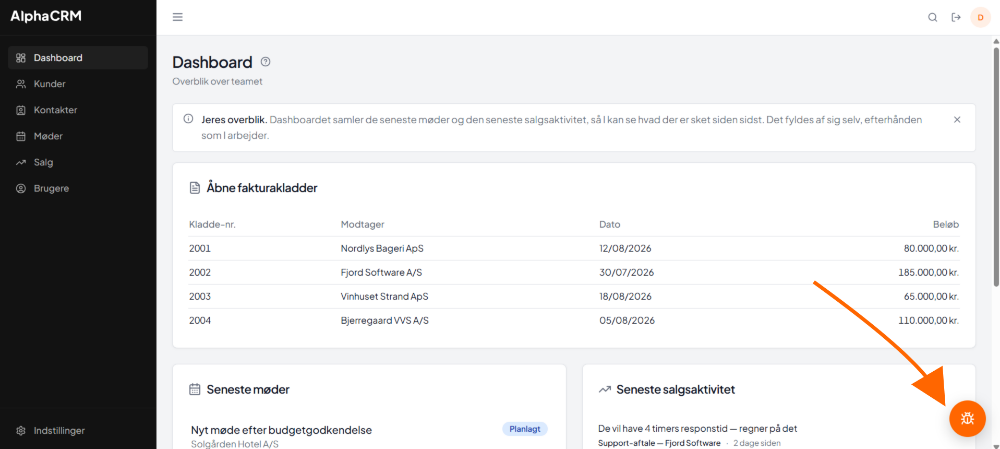Click Solgården Hotel A/S under meeting
The height and width of the screenshot is (449, 1000).
tap(235, 444)
